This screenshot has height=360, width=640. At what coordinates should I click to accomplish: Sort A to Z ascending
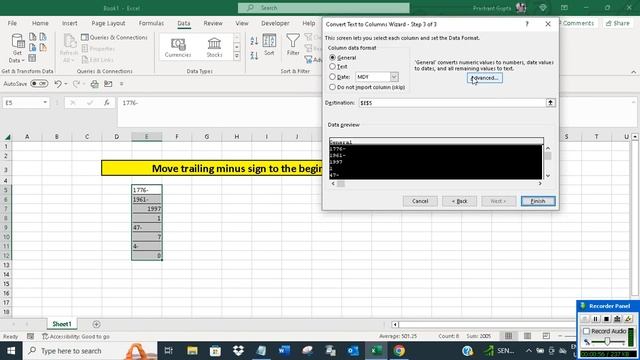click(254, 41)
